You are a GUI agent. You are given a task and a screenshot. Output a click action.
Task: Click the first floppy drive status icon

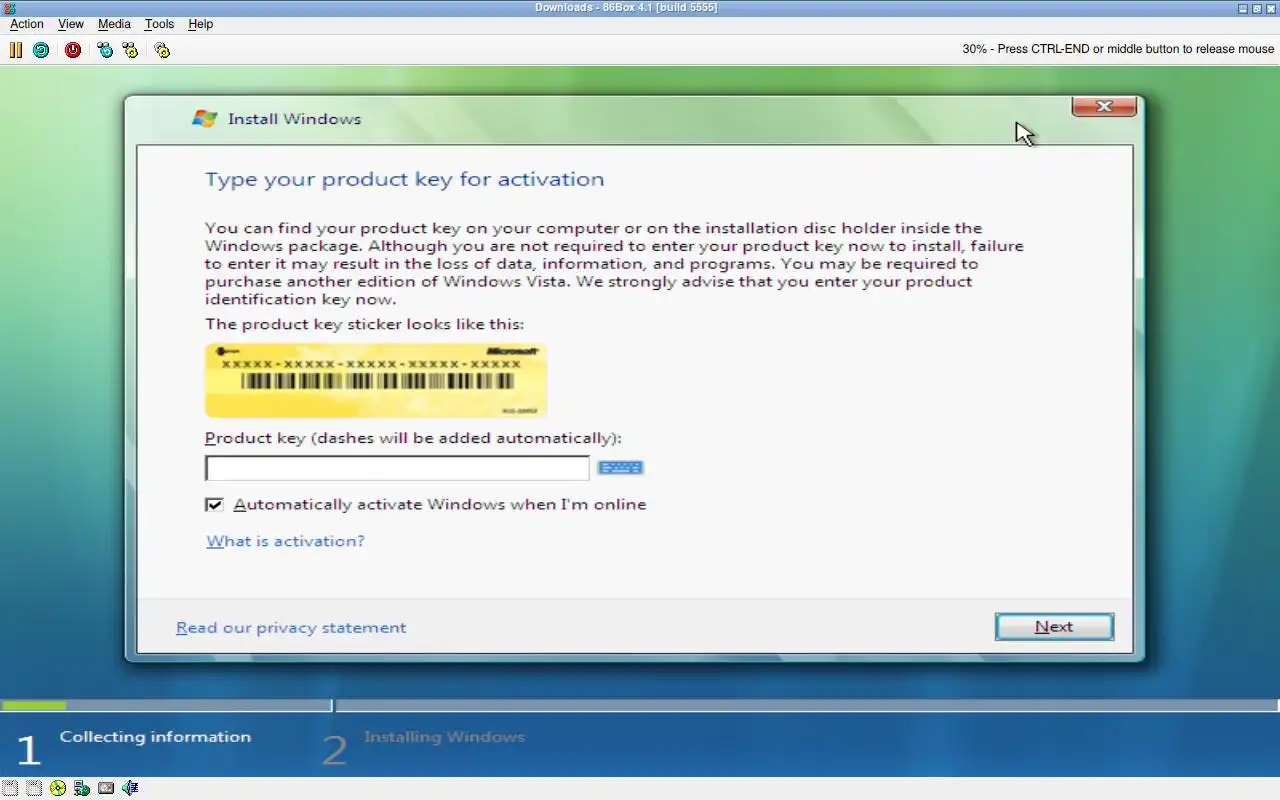pos(10,788)
